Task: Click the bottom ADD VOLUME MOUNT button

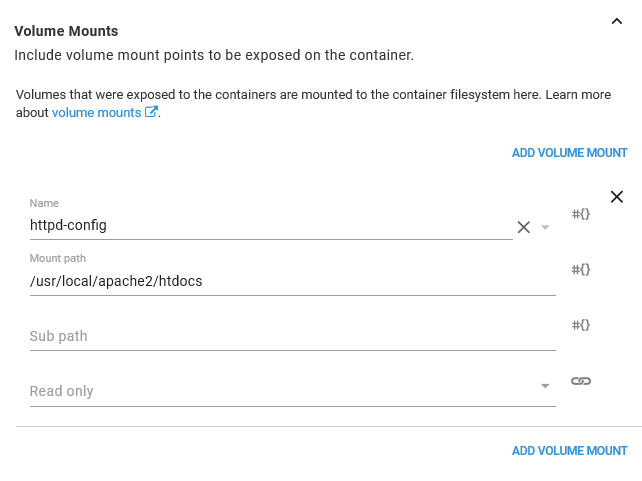Action: click(569, 451)
